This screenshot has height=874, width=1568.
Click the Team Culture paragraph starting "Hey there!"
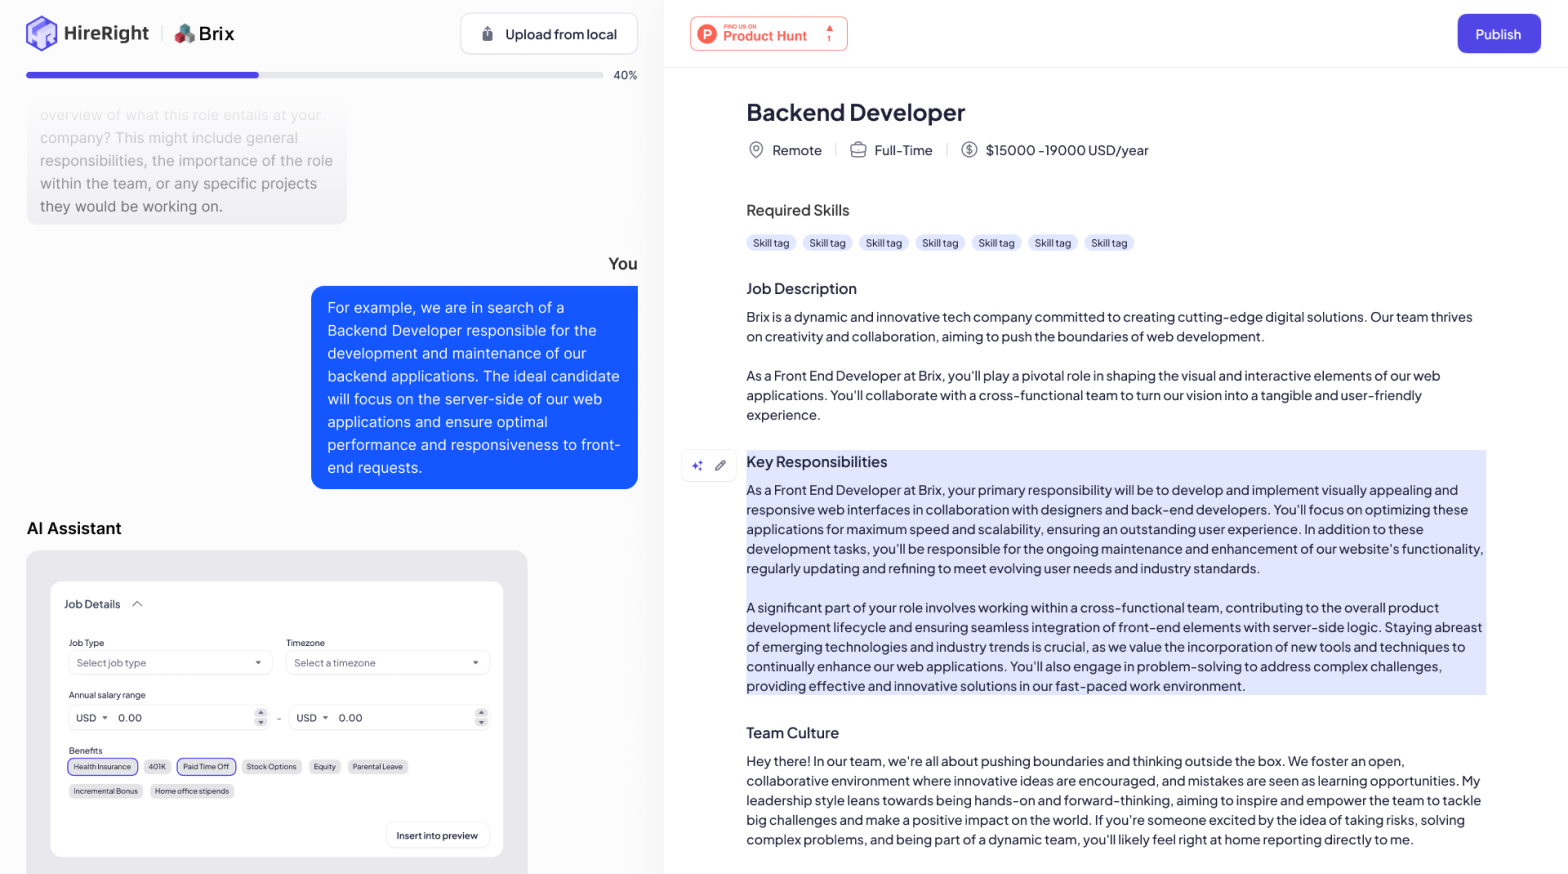pos(1114,800)
